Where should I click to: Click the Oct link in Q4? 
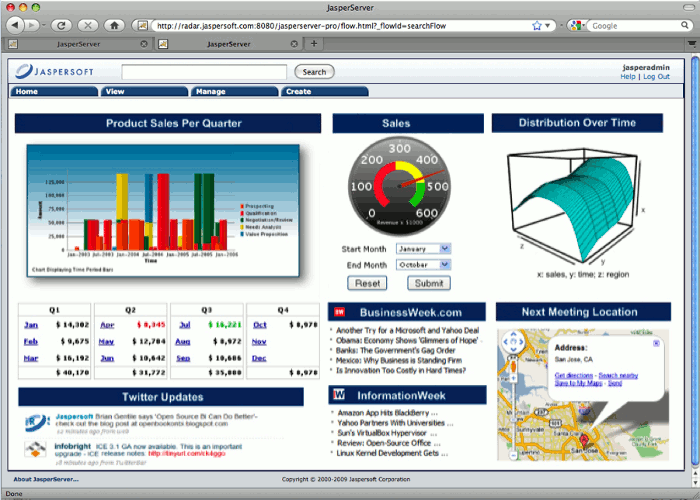pos(260,325)
